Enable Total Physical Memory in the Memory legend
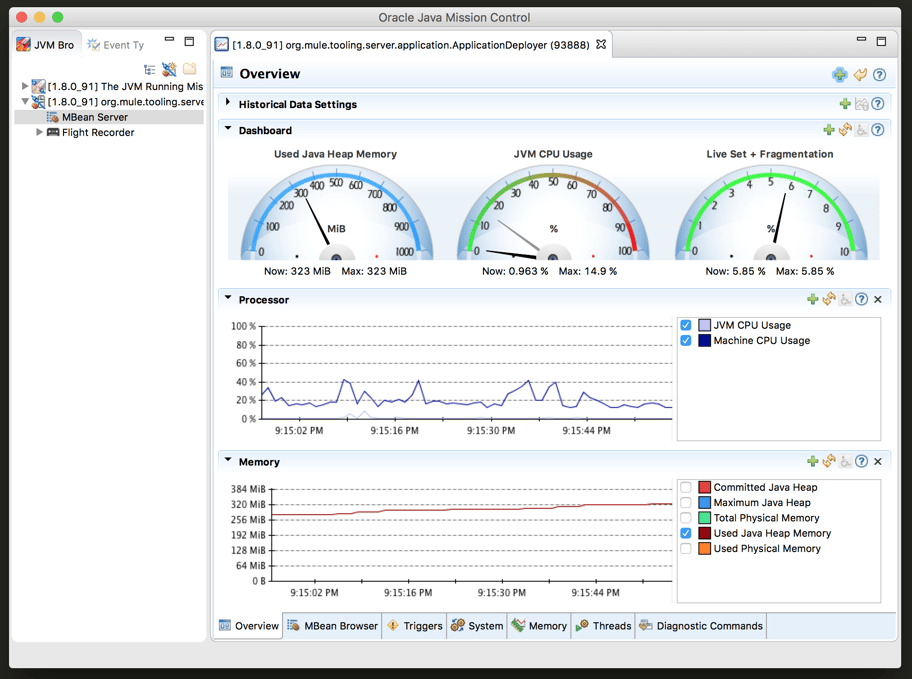The height and width of the screenshot is (679, 912). (685, 517)
